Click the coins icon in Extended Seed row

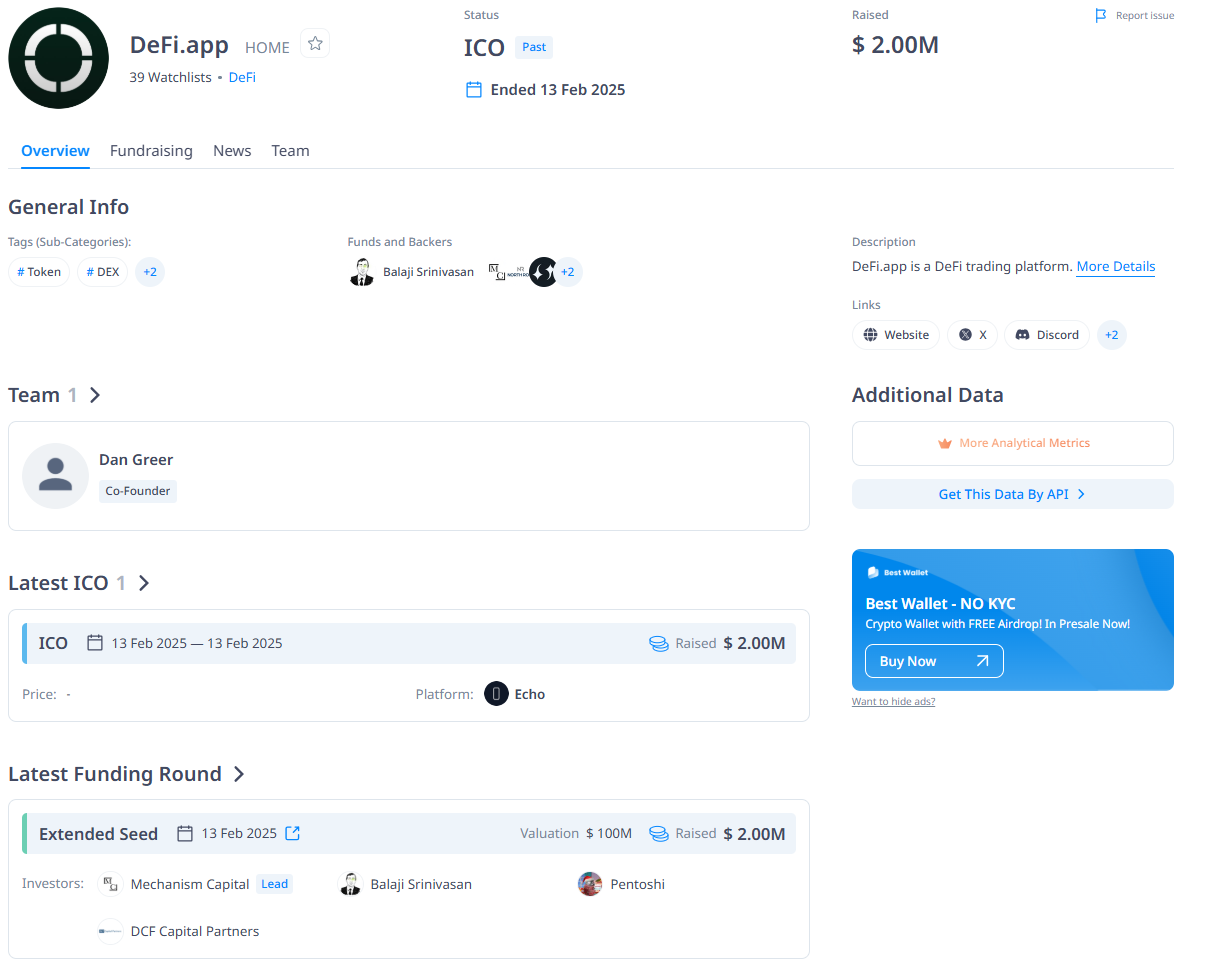coord(659,834)
